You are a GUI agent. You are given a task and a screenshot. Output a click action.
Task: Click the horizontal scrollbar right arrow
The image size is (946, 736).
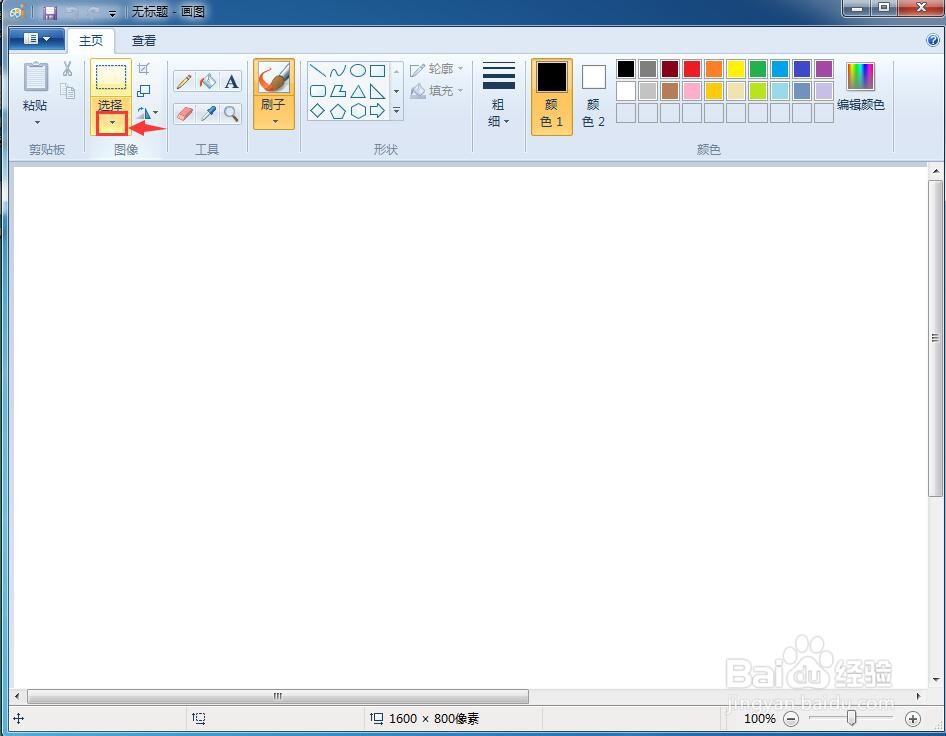click(x=919, y=696)
